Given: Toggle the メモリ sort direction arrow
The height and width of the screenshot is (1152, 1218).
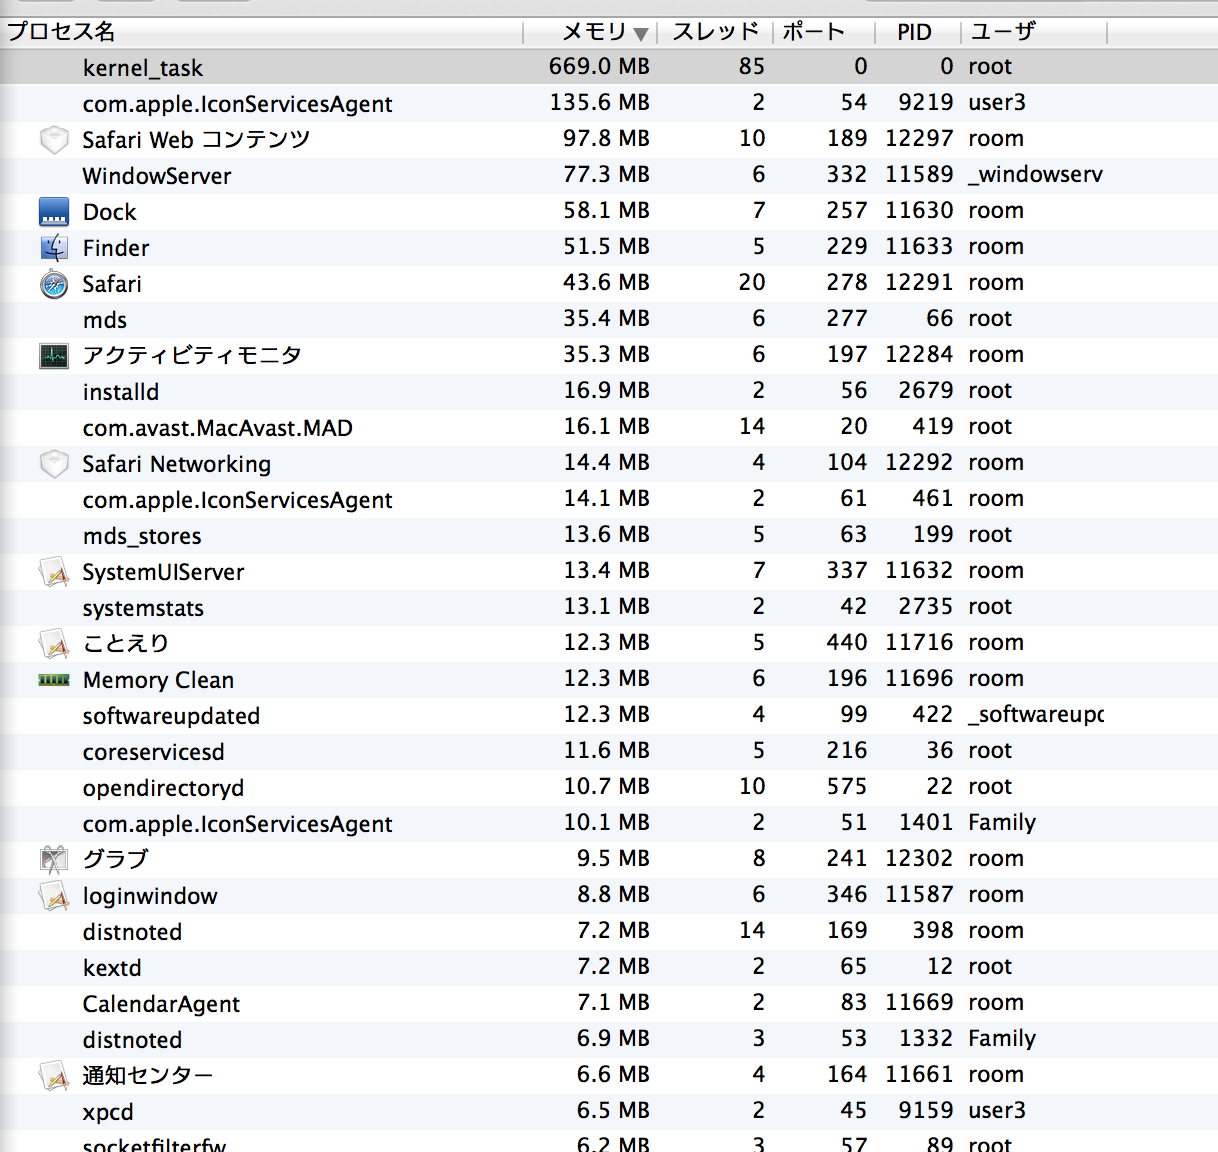Looking at the screenshot, I should [x=641, y=34].
